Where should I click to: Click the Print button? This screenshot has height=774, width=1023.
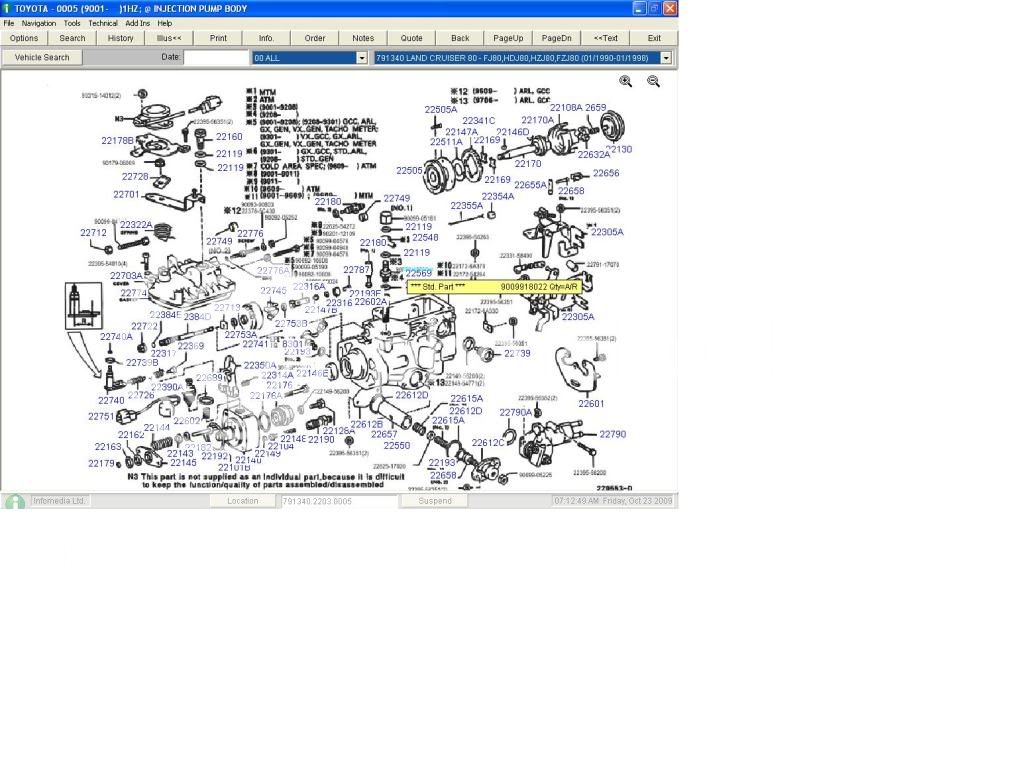tap(218, 38)
